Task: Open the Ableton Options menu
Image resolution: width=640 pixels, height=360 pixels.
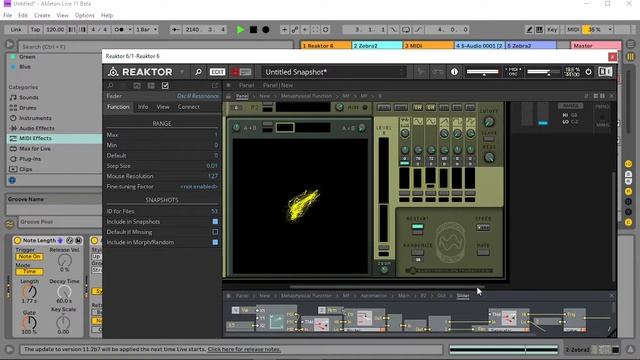Action: tap(84, 16)
